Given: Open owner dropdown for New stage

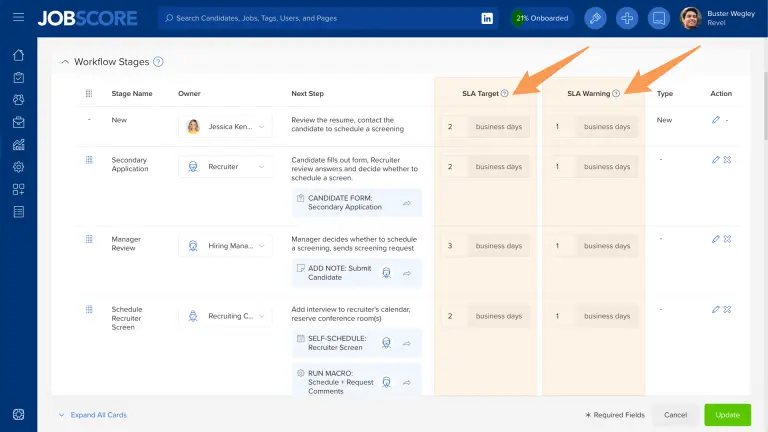Looking at the screenshot, I should (x=225, y=126).
